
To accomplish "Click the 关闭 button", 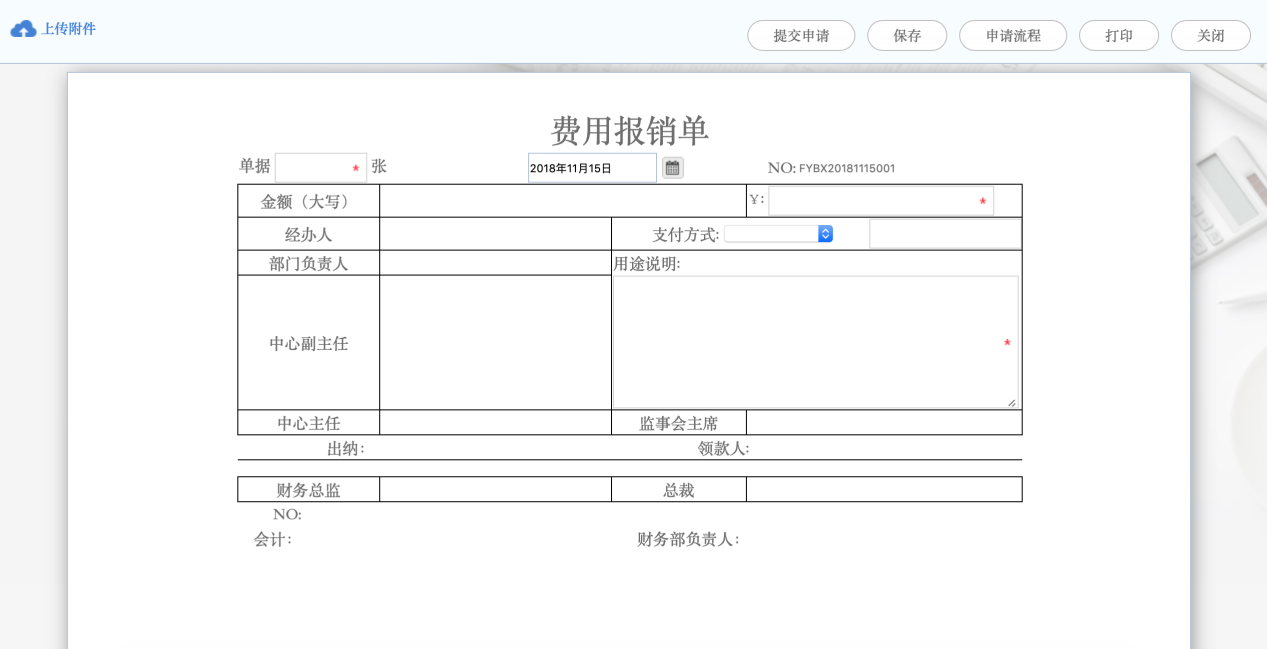I will [x=1210, y=35].
